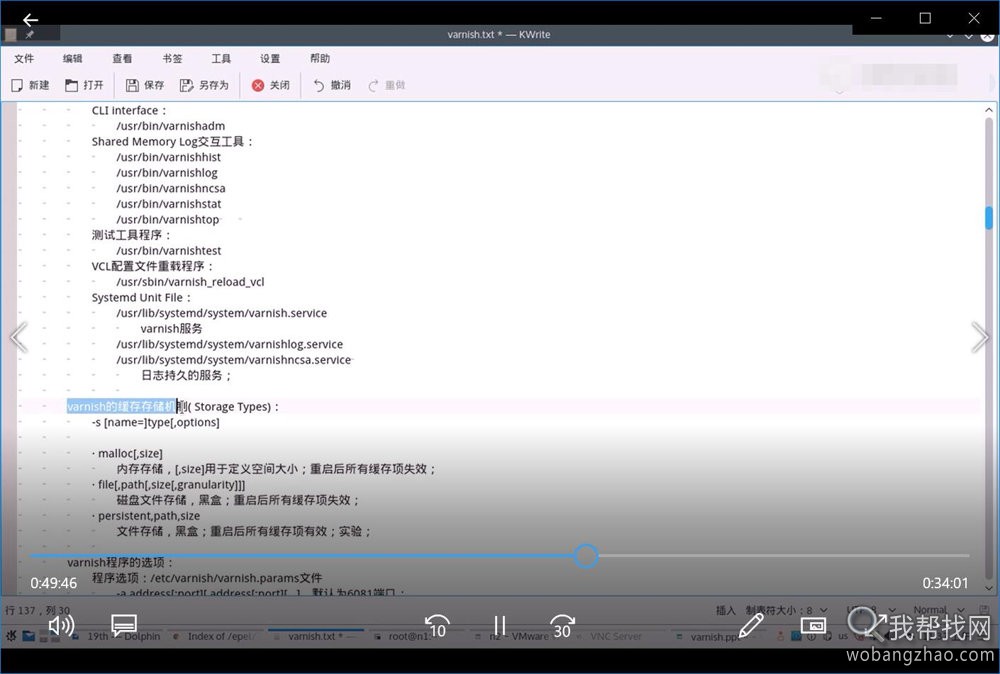Click the /usr/bin/varnishlog line
Viewport: 1000px width, 674px height.
pos(166,172)
